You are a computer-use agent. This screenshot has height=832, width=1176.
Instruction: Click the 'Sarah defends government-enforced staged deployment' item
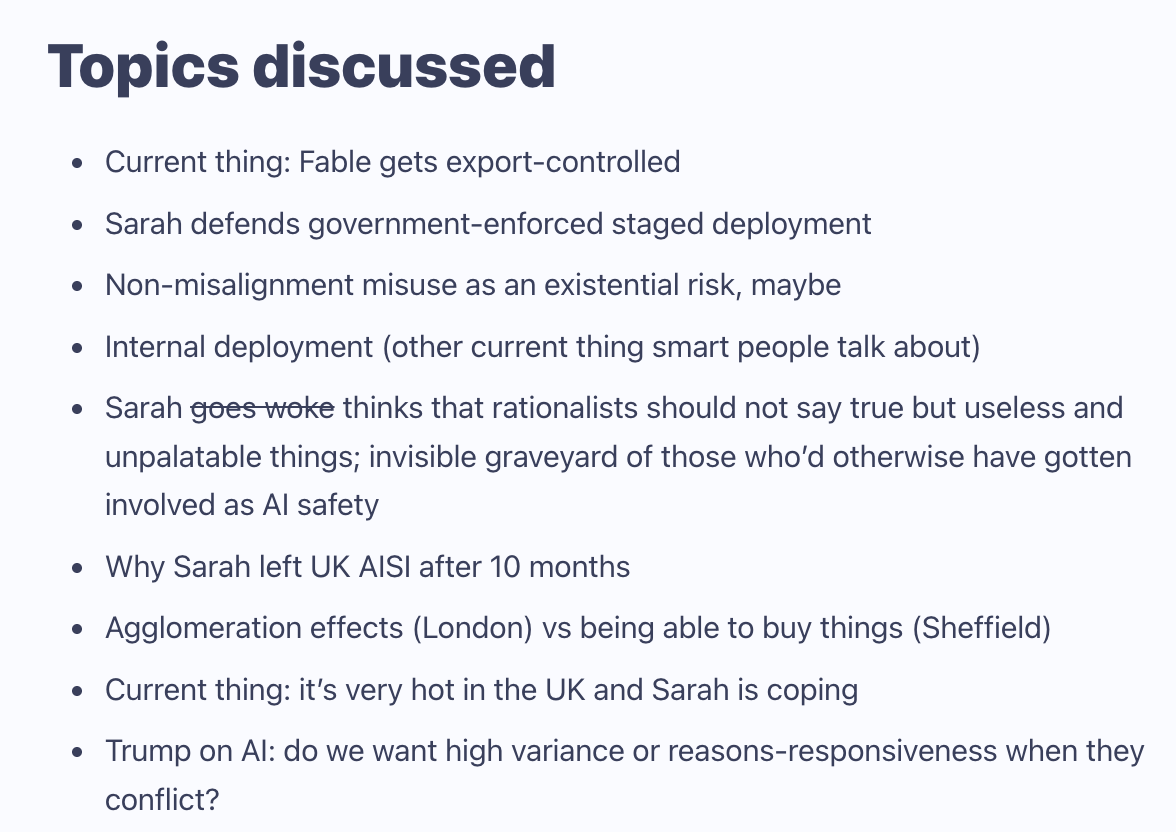point(488,224)
